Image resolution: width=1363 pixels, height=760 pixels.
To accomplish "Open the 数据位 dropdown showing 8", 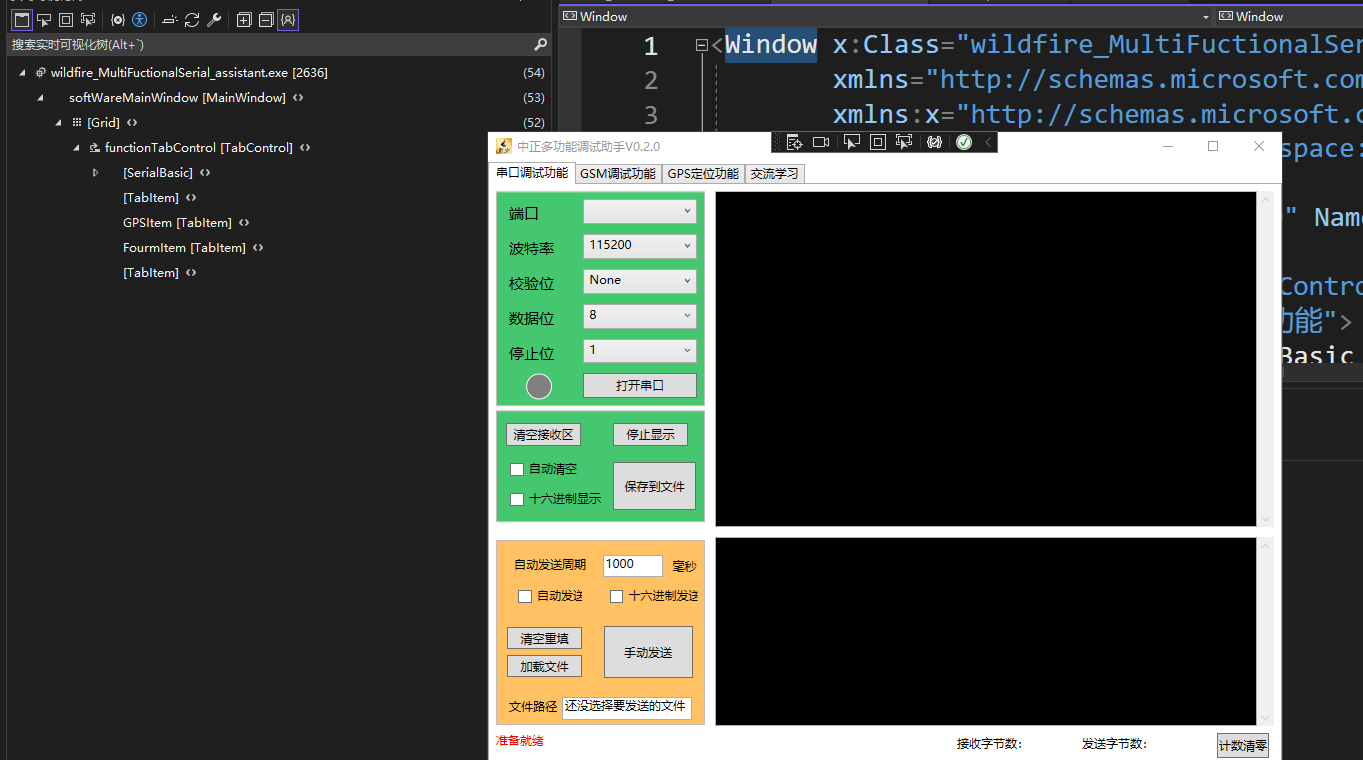I will [640, 316].
